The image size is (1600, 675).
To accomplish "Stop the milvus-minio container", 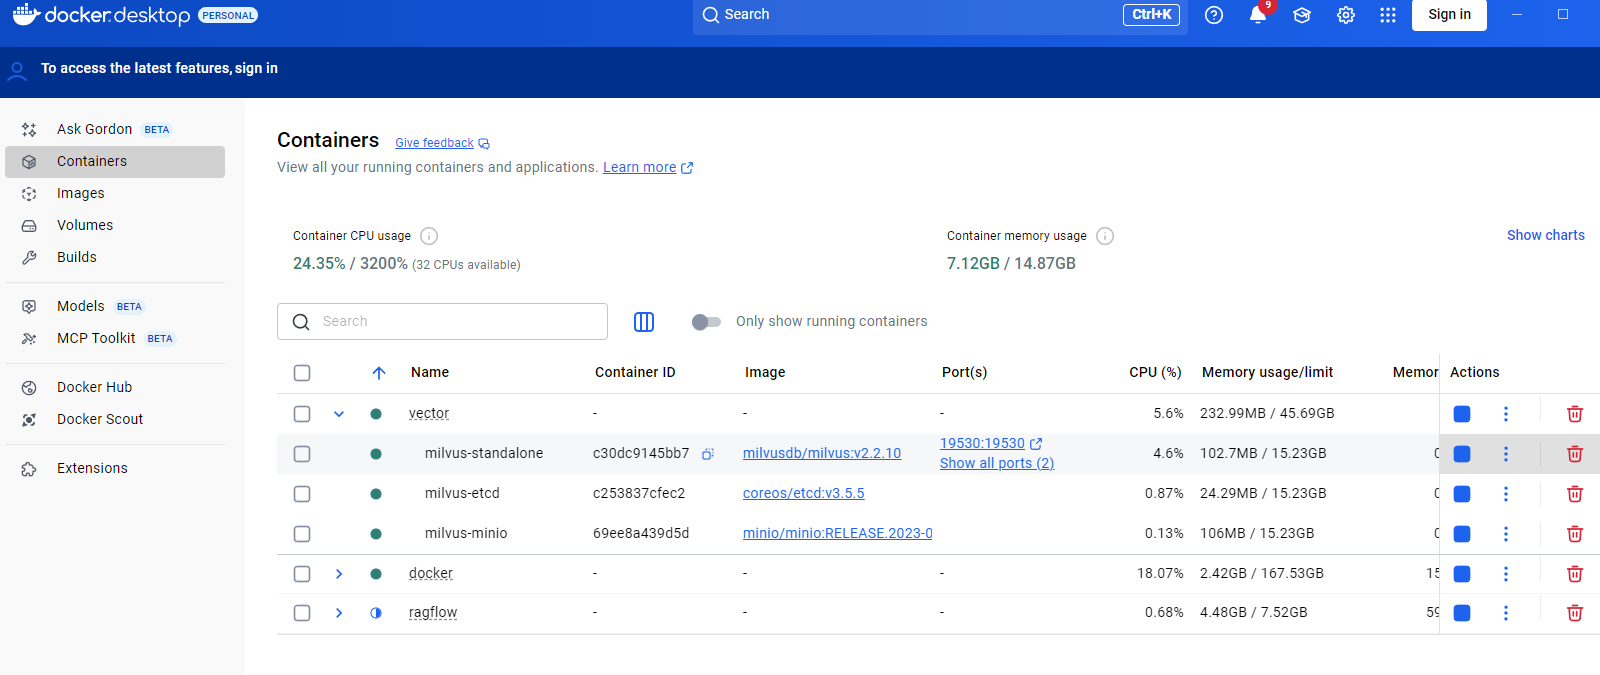I will pyautogui.click(x=1462, y=534).
